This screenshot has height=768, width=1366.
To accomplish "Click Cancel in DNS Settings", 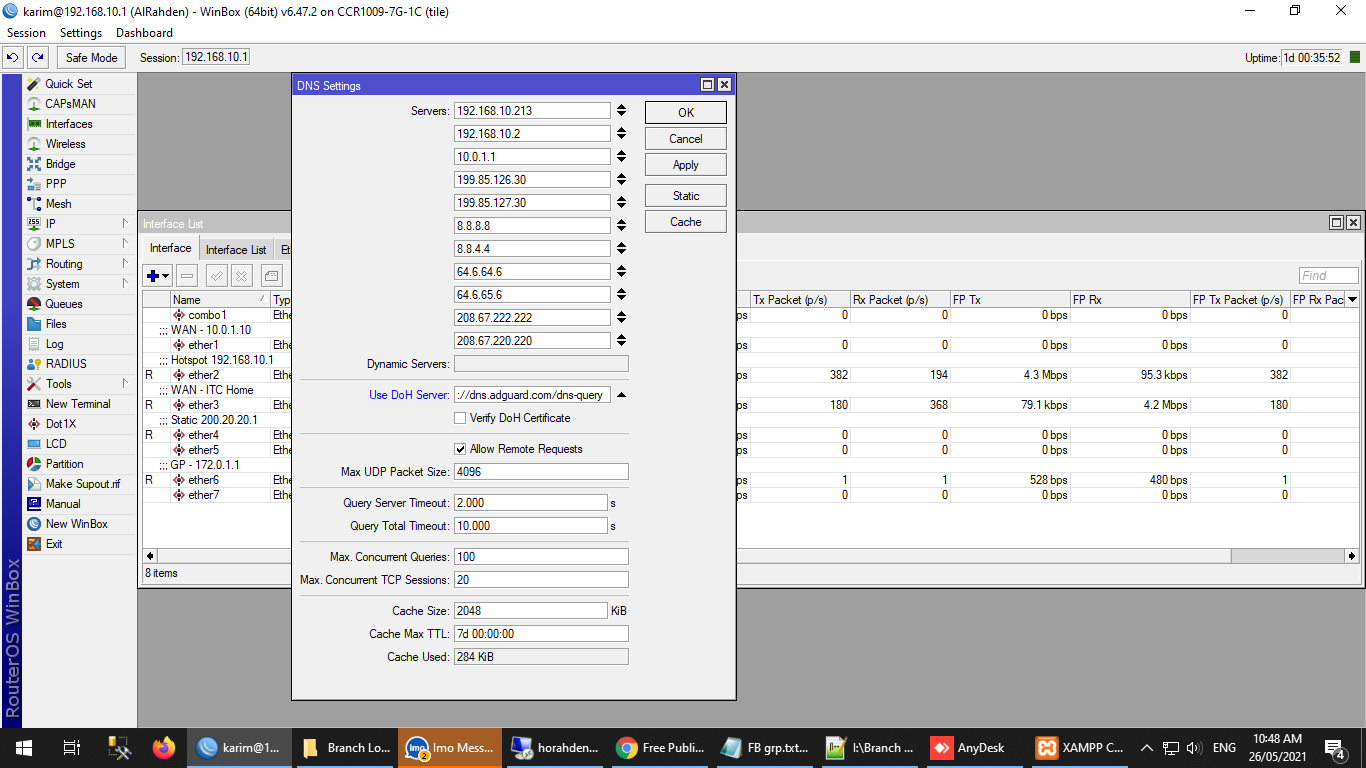I will pos(686,139).
